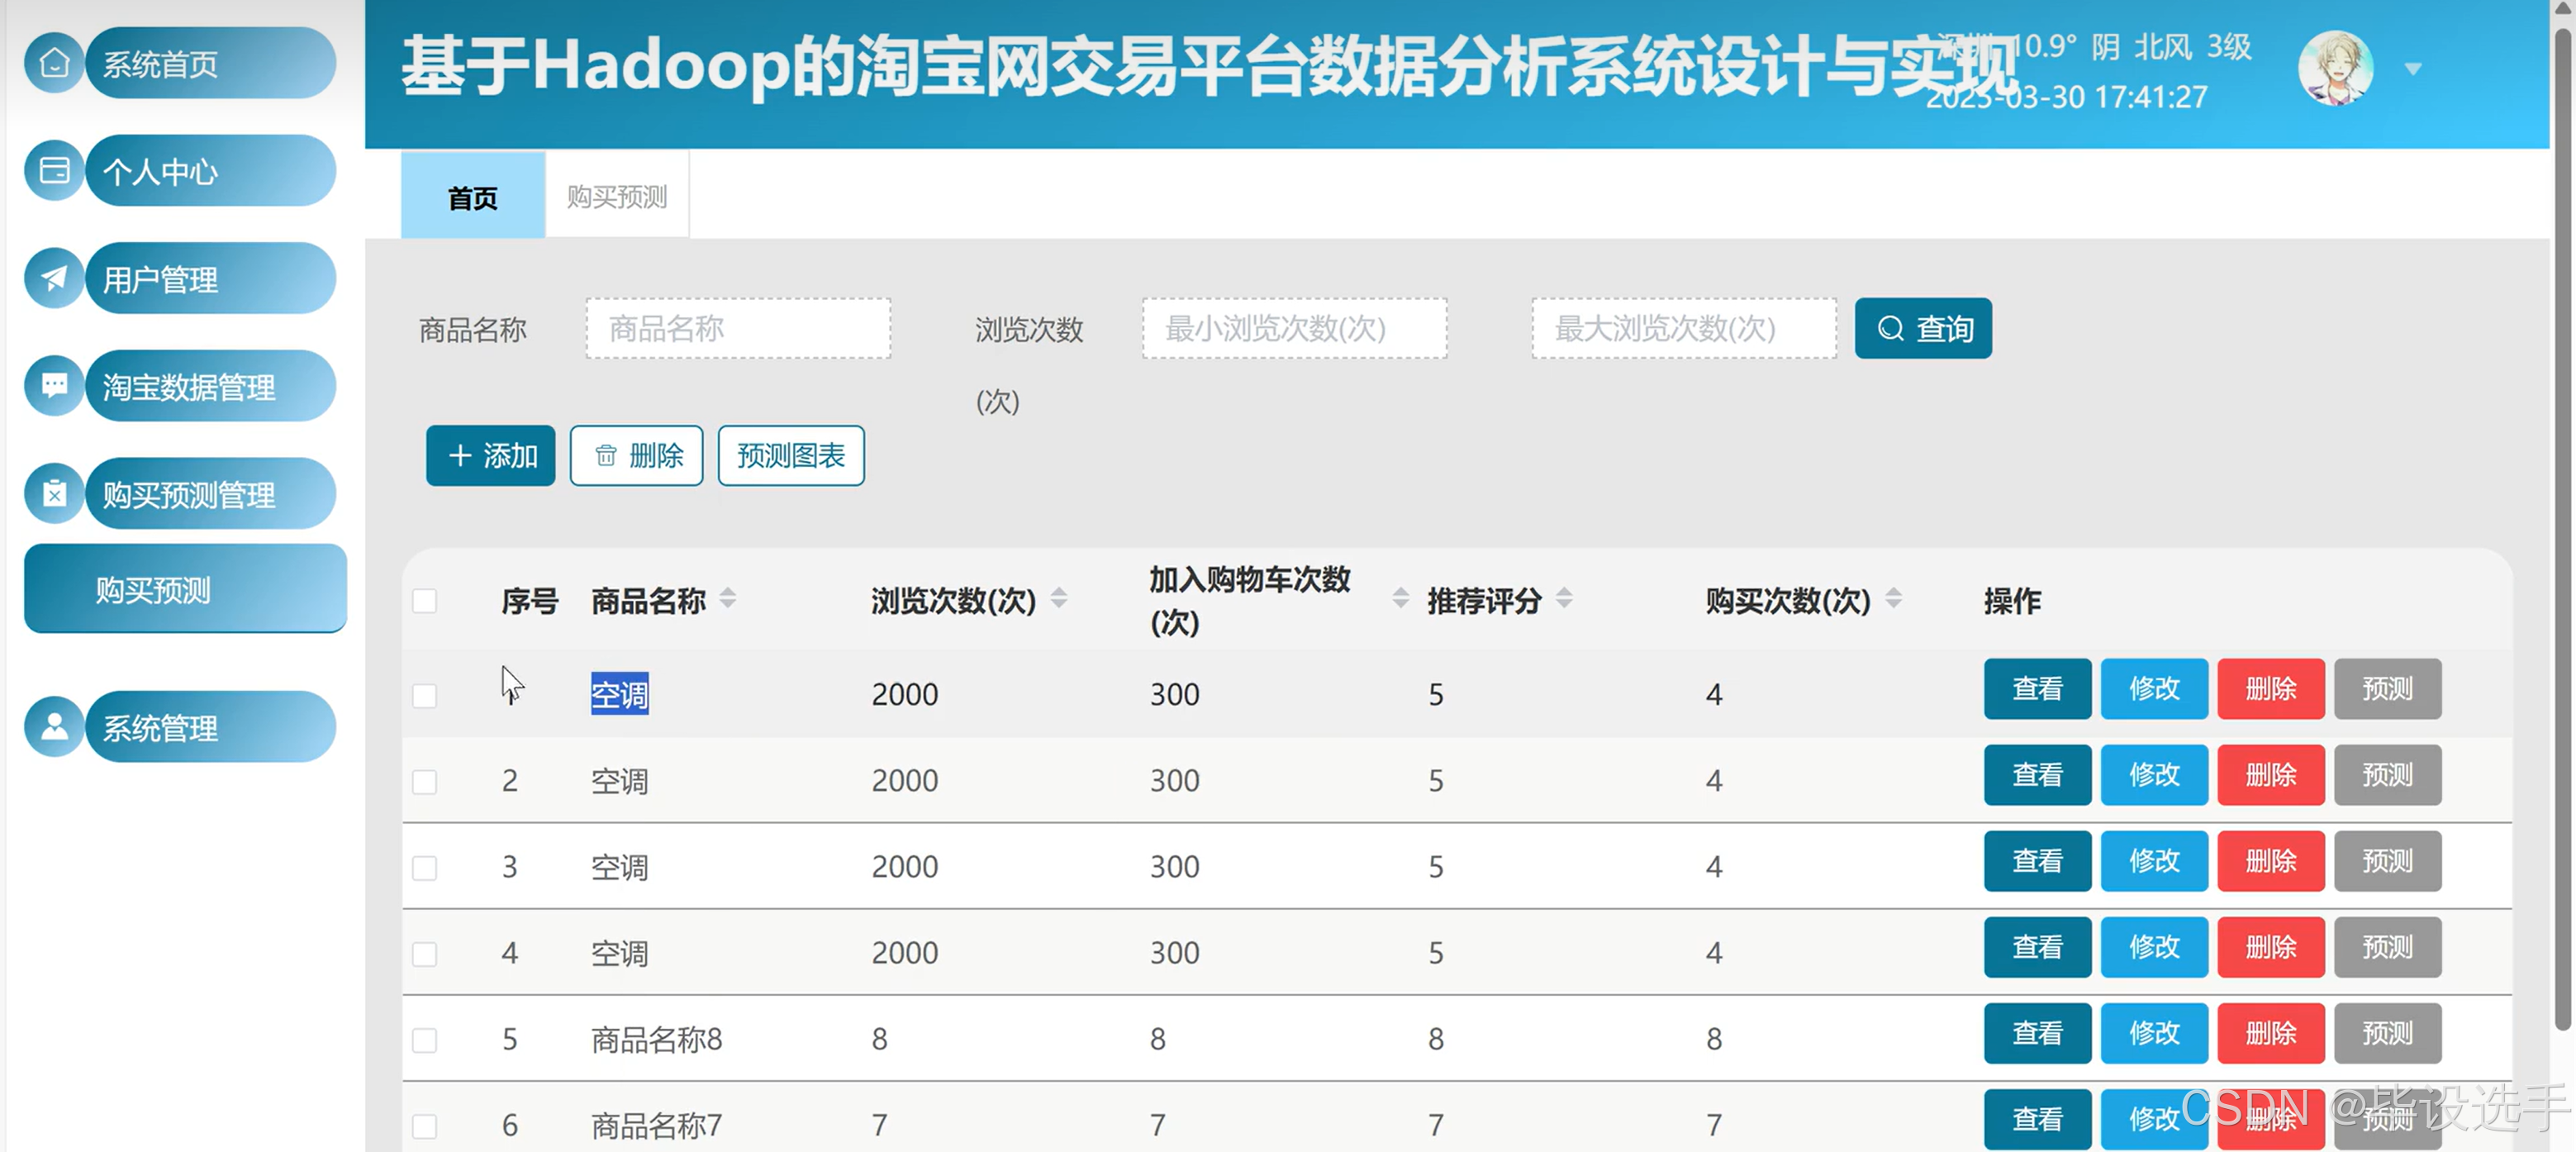
Task: Select the 购买预测 submenu item
Action: [185, 589]
